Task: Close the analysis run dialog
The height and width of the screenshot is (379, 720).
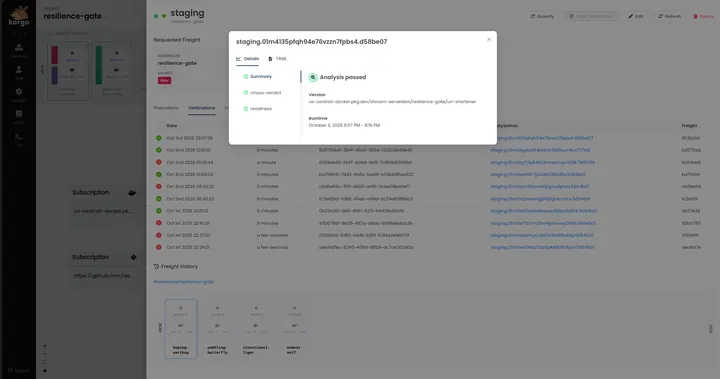Action: [489, 40]
